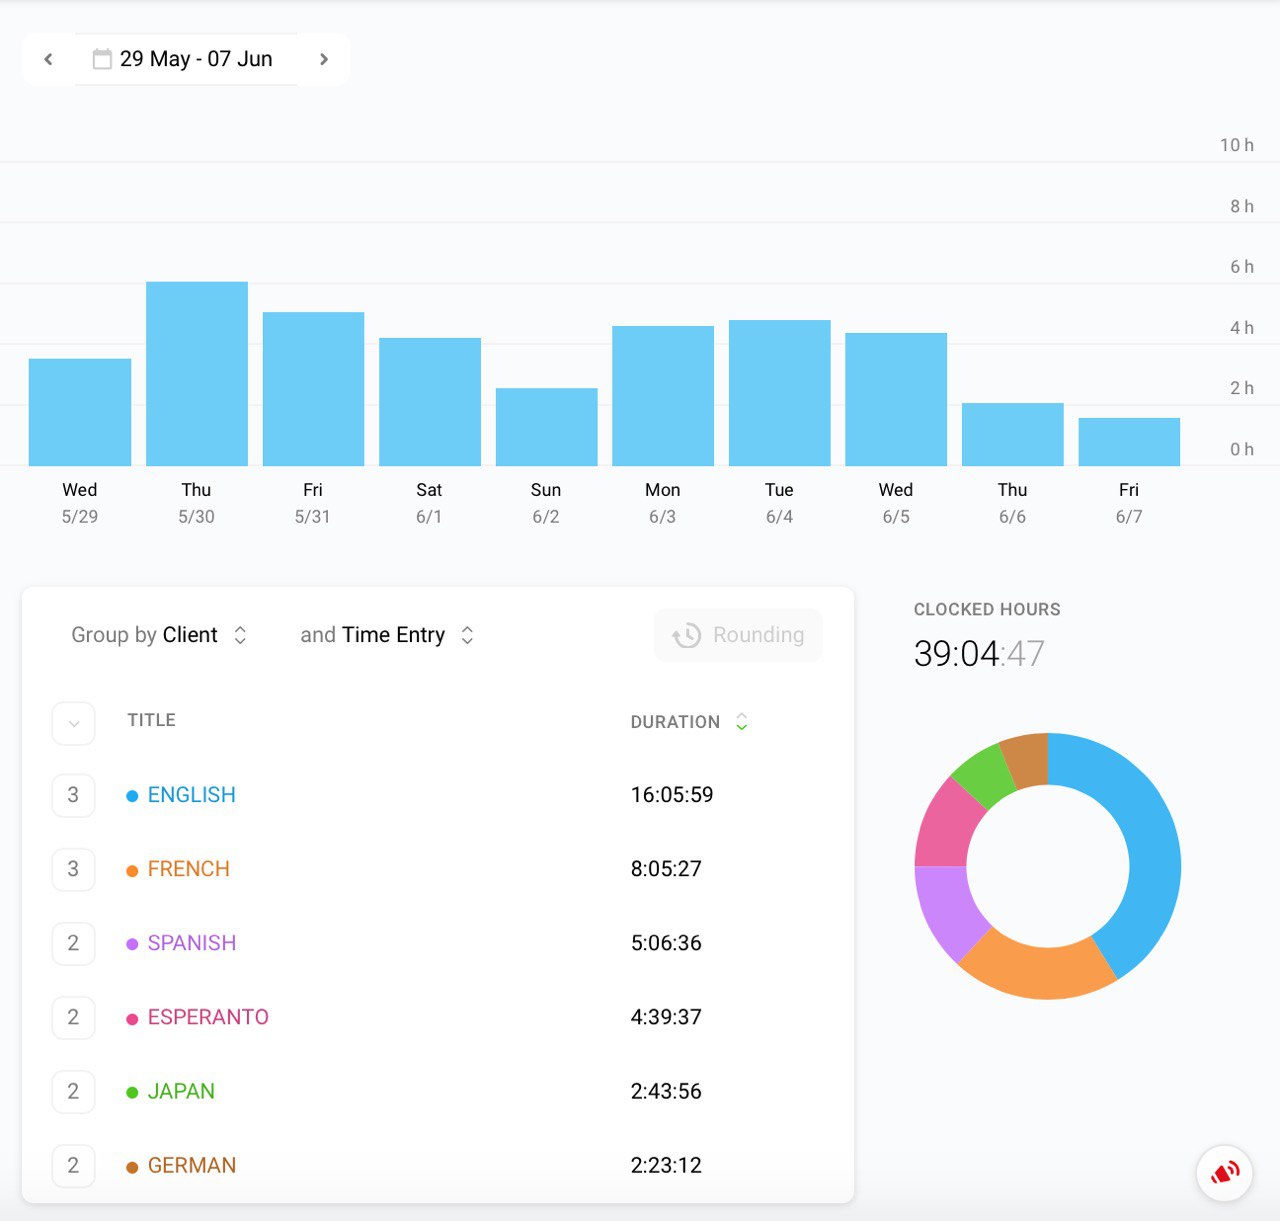Click the sort arrows beside Client
Viewport: 1280px width, 1221px height.
tap(240, 635)
